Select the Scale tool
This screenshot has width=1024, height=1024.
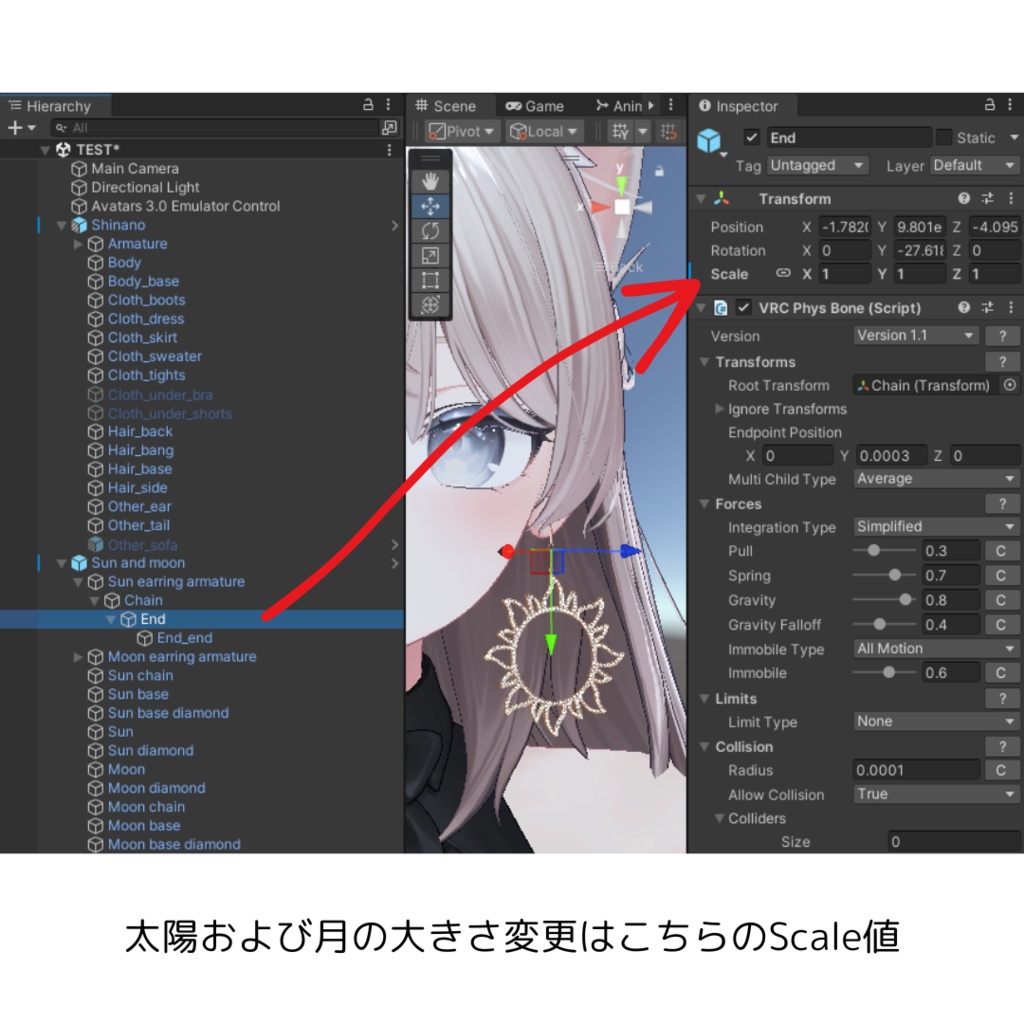[x=430, y=256]
